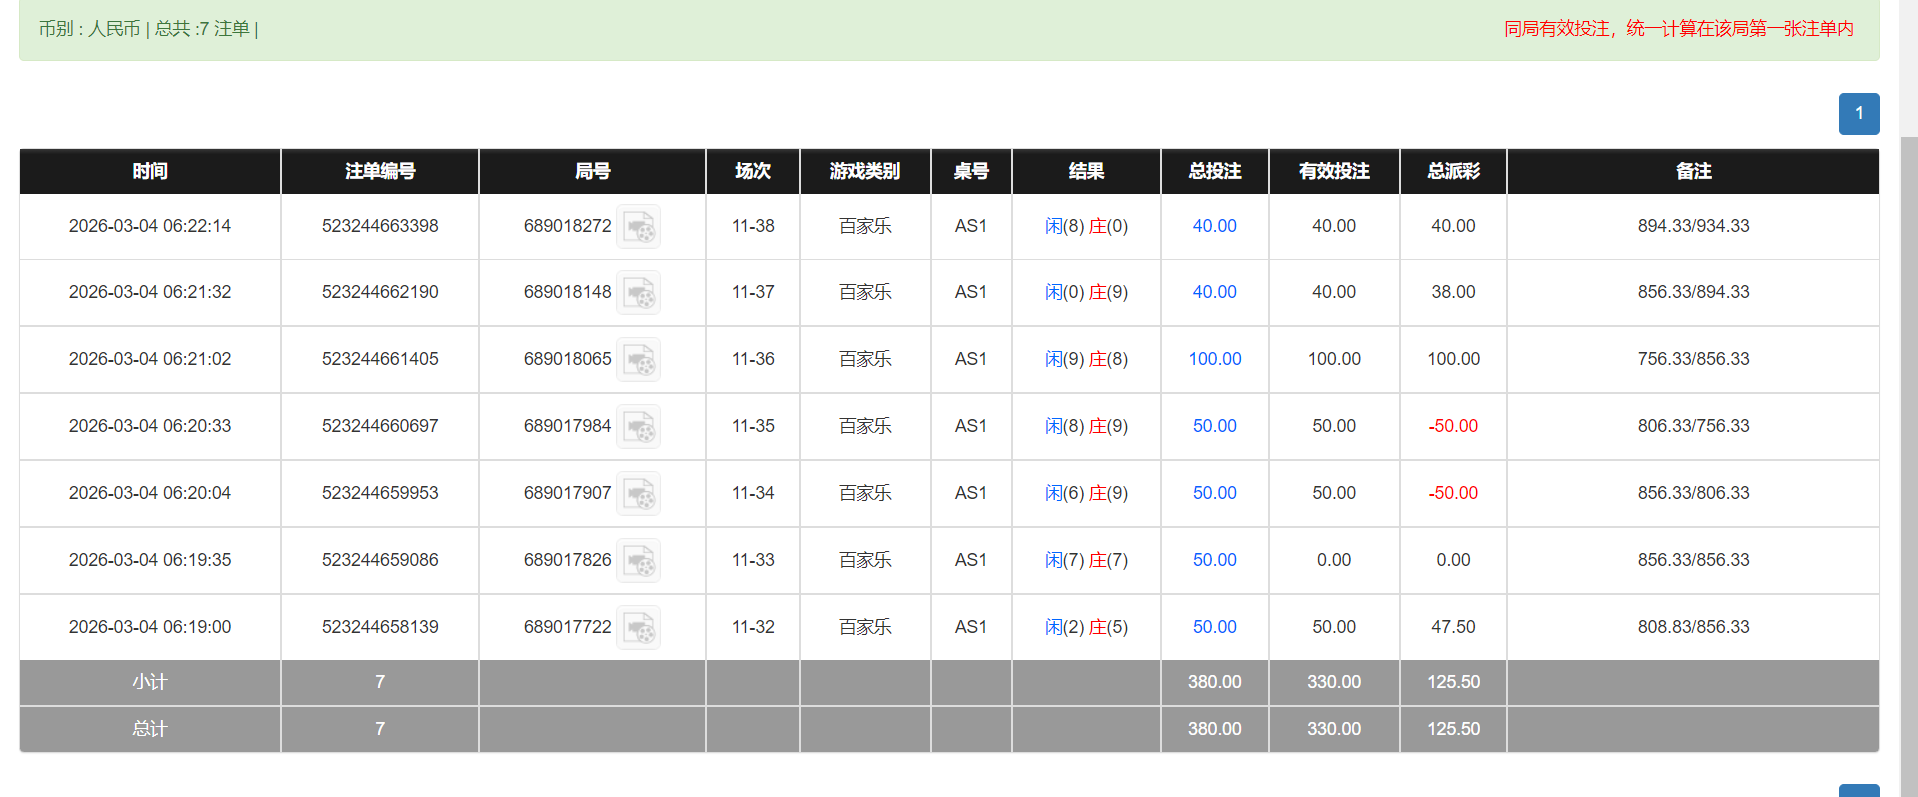Image resolution: width=1918 pixels, height=797 pixels.
Task: Click the red notice about valid bets
Action: click(x=1679, y=29)
